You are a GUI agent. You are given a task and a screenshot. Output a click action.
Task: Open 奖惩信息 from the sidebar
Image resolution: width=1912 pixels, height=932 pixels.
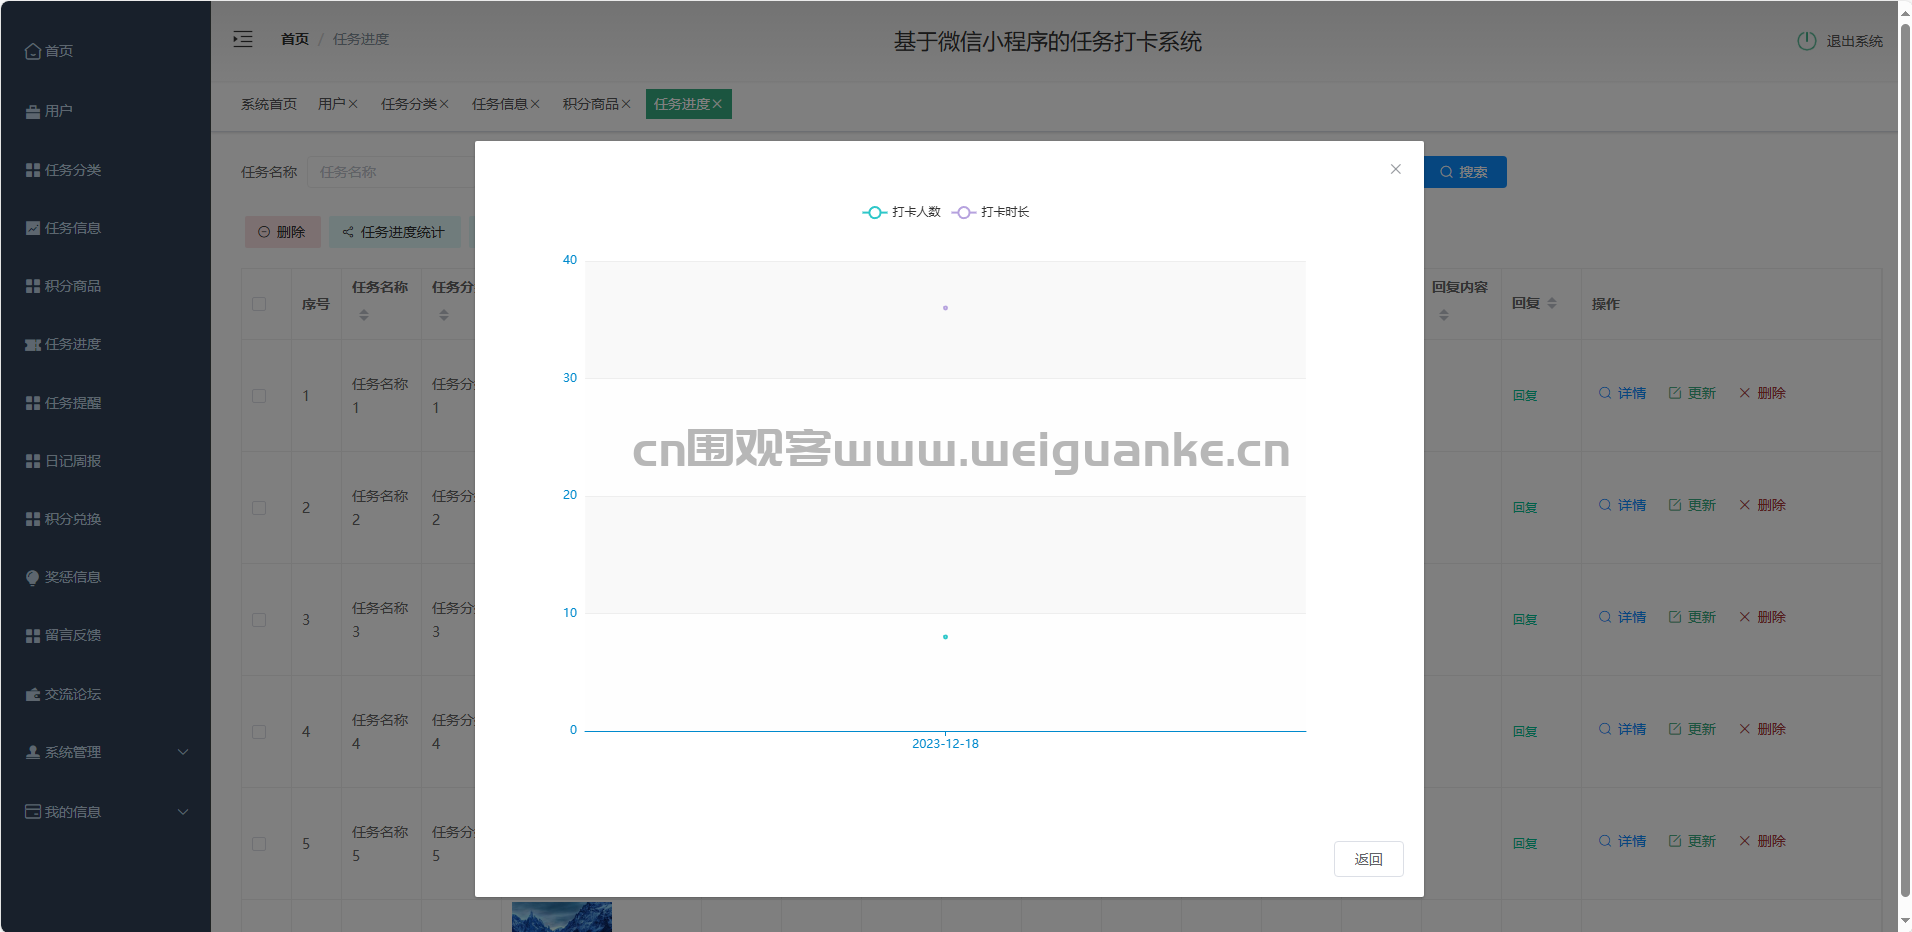pos(72,577)
